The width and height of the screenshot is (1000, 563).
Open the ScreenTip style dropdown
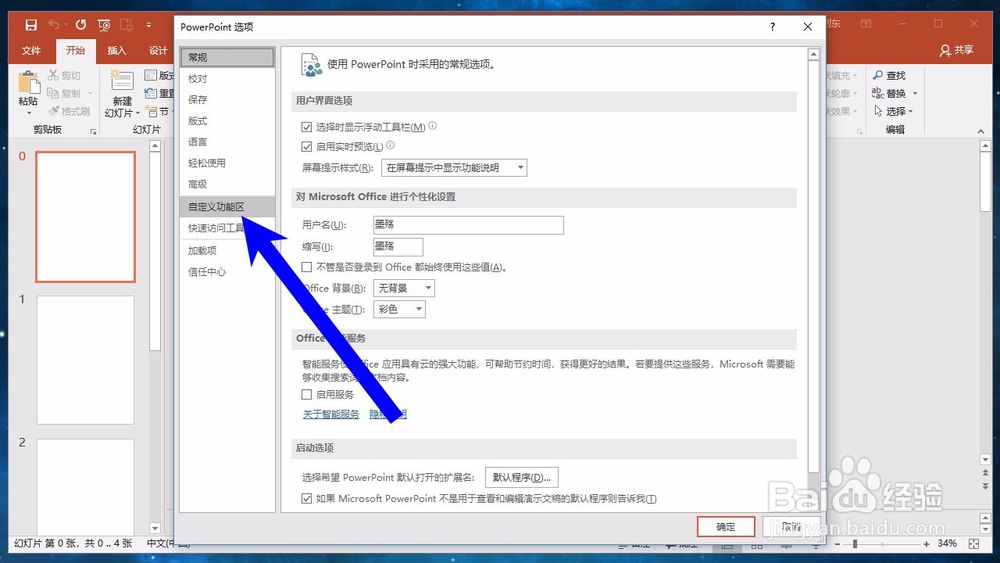[x=454, y=168]
